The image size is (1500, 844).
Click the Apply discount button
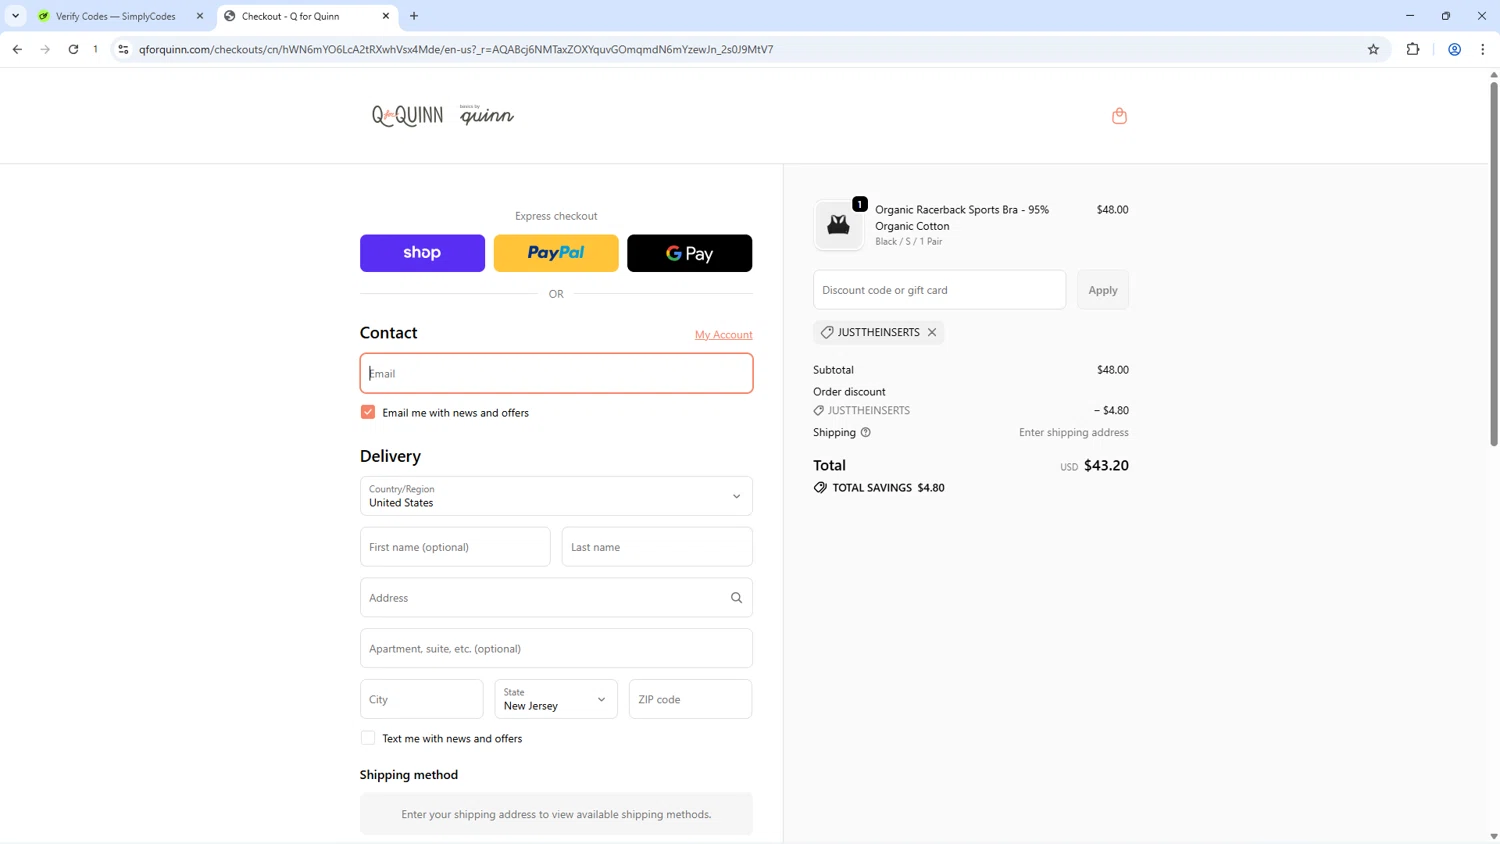pos(1103,290)
